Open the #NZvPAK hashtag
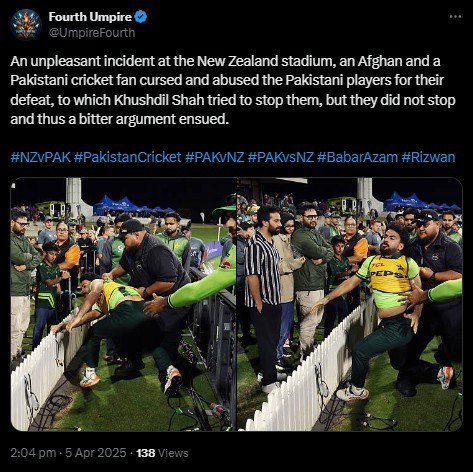This screenshot has width=473, height=472. coord(41,157)
